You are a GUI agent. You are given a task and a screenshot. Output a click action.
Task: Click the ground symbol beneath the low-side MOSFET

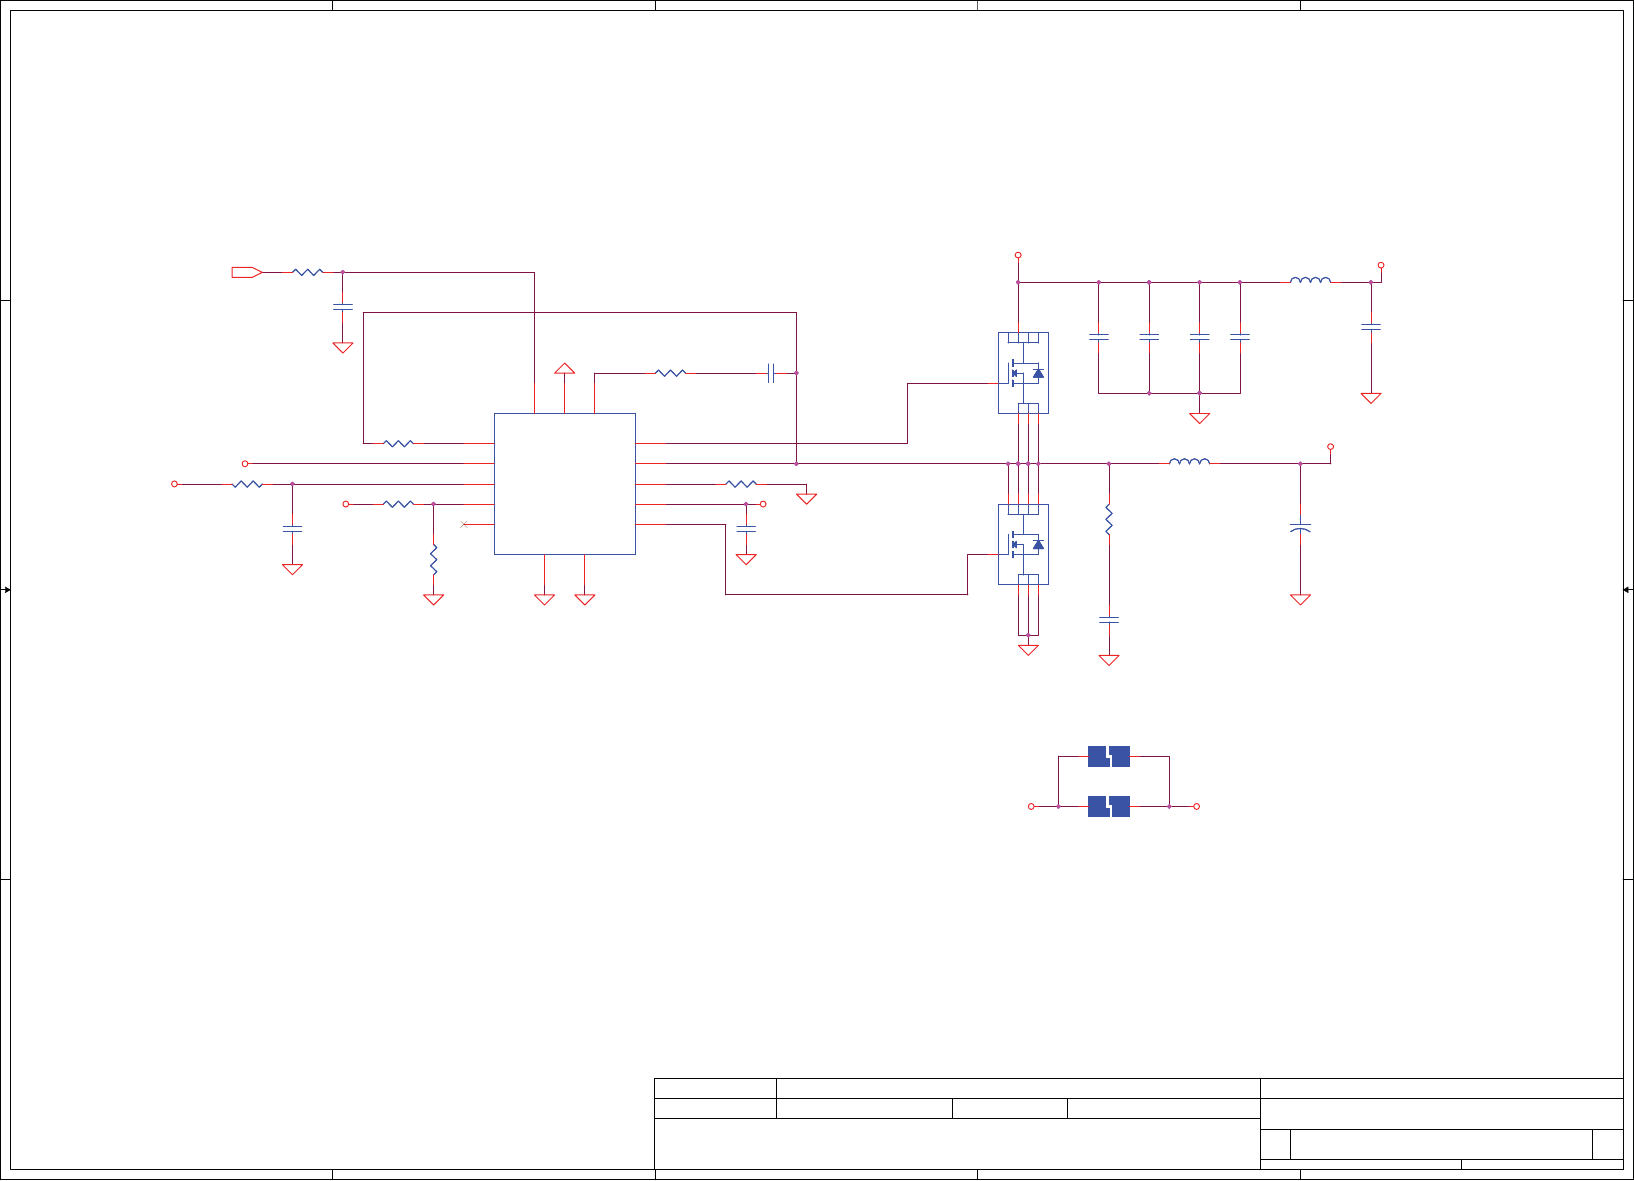[1028, 650]
